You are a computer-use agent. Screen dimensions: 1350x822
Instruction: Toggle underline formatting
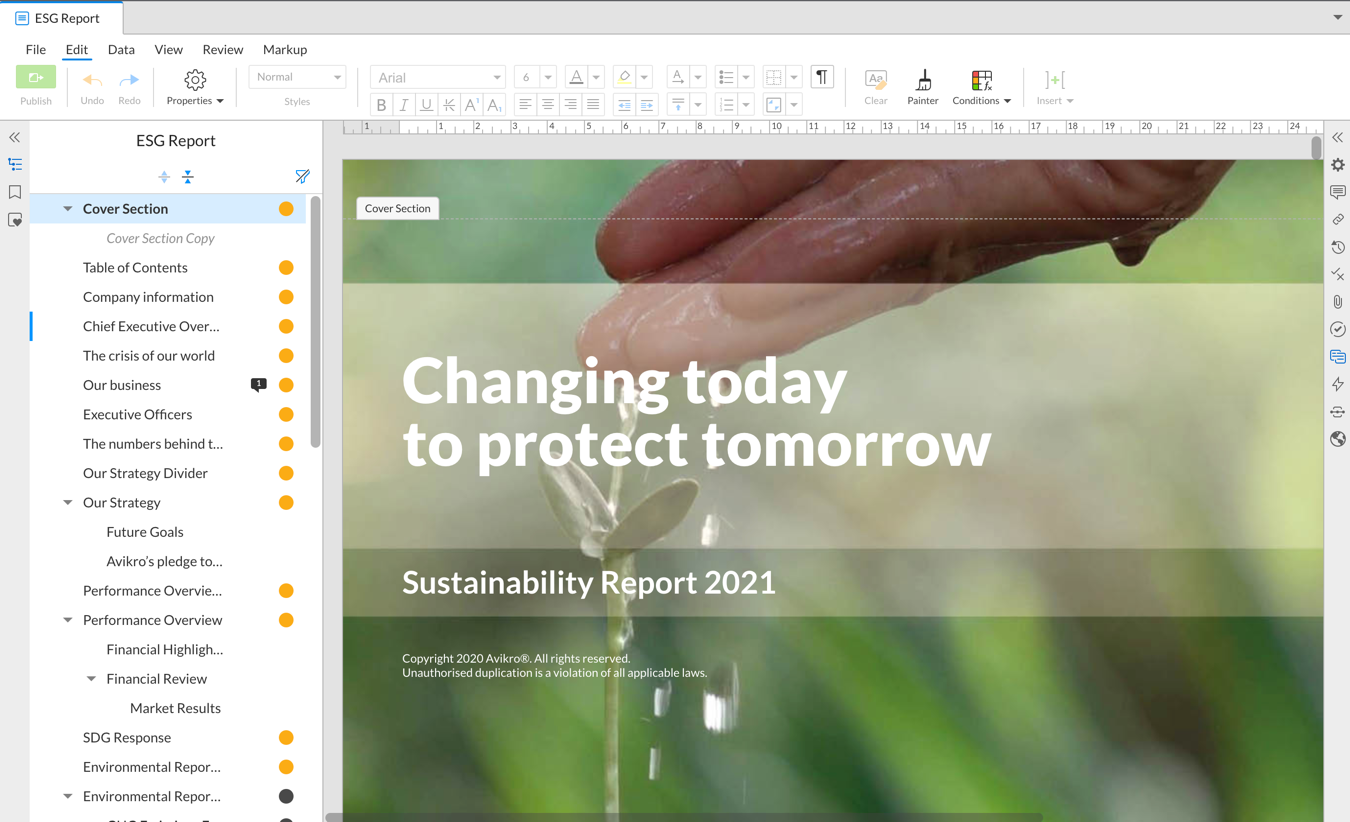[426, 105]
